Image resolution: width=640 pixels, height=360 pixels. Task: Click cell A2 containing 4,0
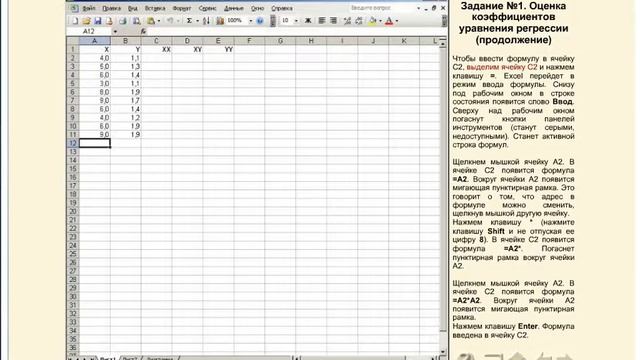point(94,58)
